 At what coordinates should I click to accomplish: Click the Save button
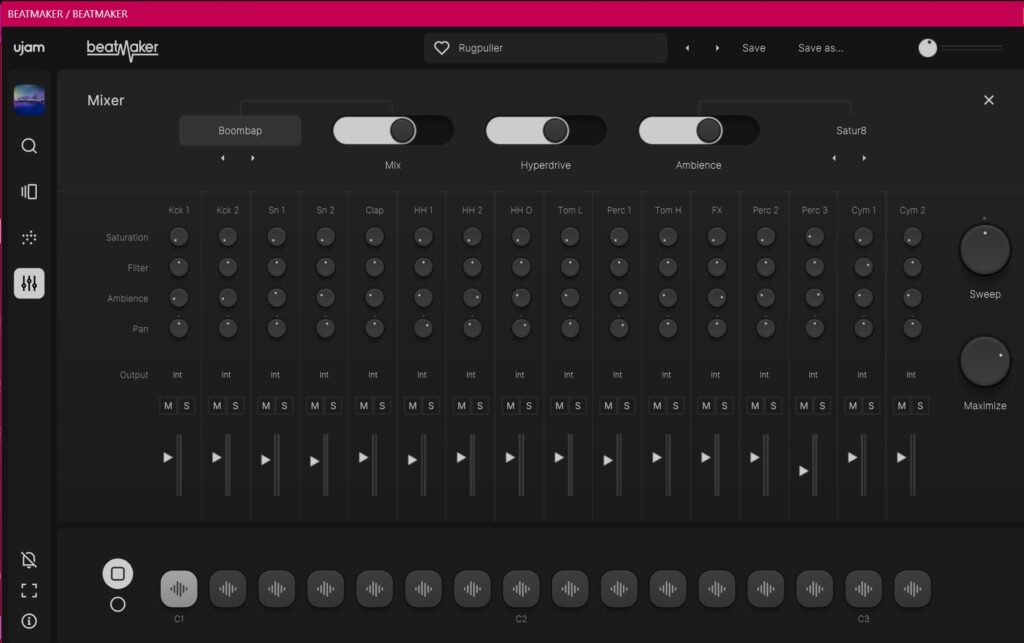(753, 48)
